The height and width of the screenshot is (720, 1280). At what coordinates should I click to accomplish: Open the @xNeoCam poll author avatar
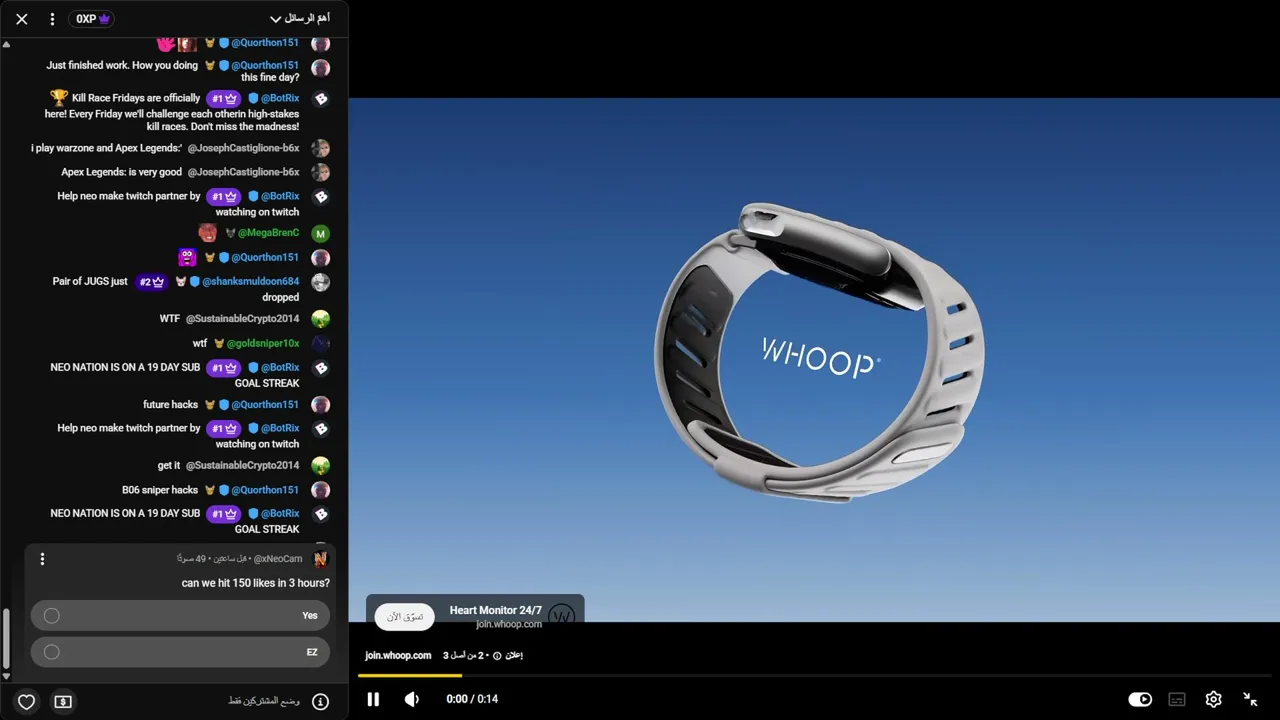[x=321, y=559]
